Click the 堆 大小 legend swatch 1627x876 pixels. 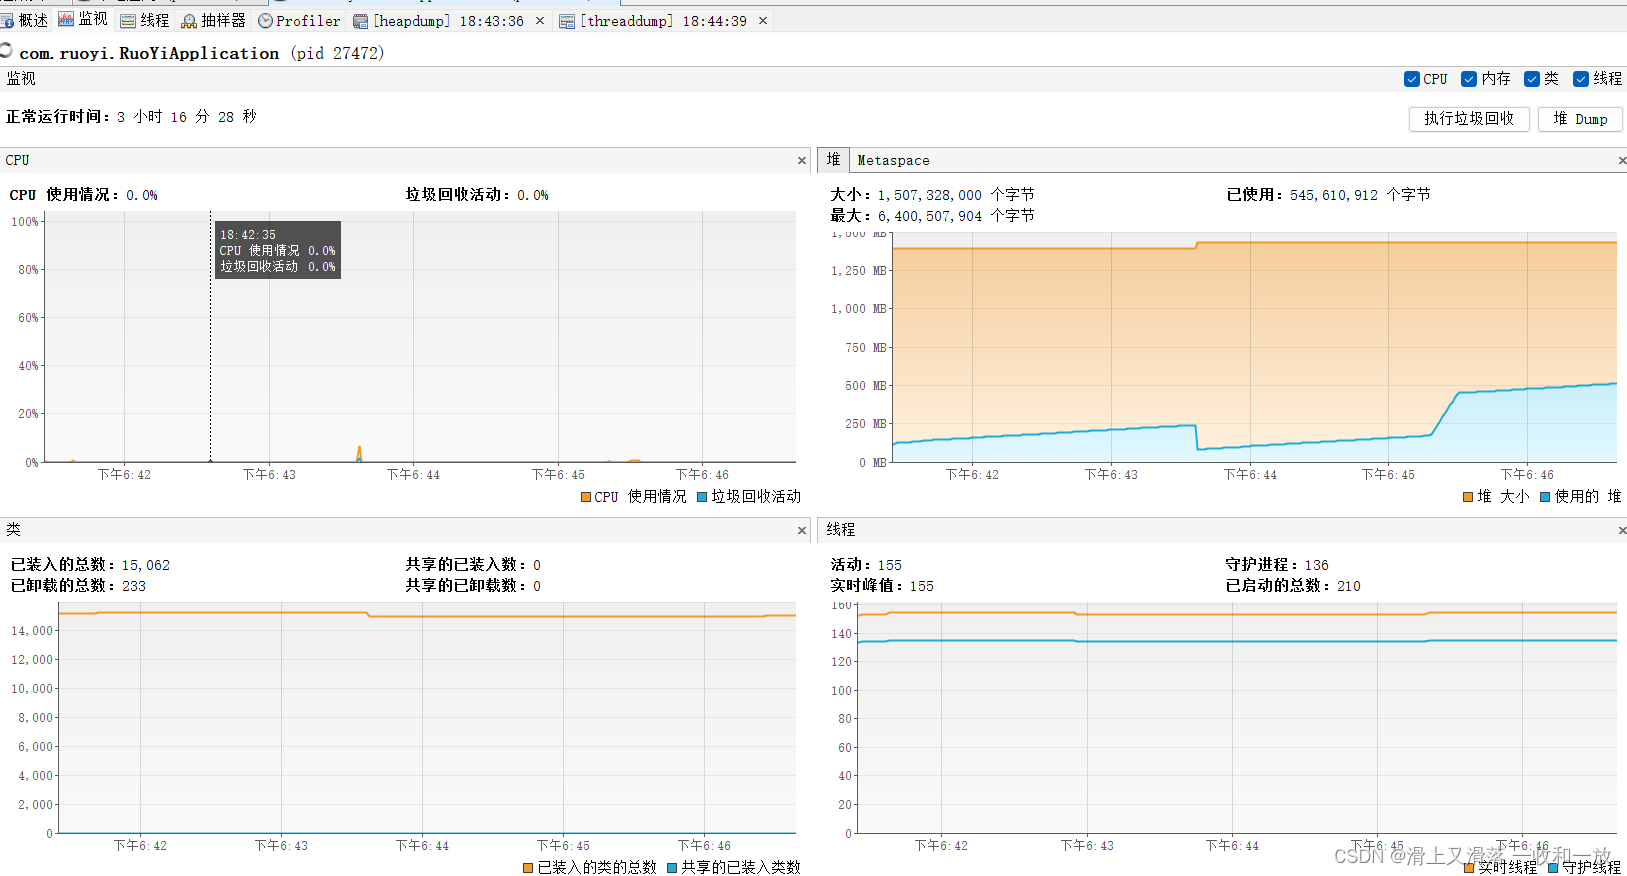click(1468, 497)
